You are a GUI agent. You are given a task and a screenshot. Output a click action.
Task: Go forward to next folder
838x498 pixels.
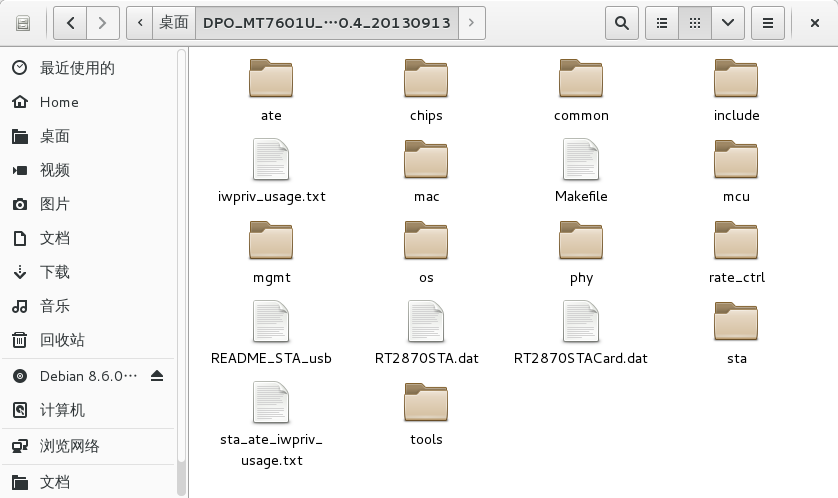coord(103,23)
